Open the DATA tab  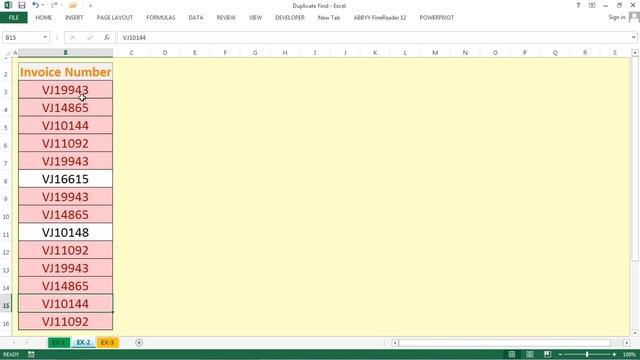pos(196,18)
